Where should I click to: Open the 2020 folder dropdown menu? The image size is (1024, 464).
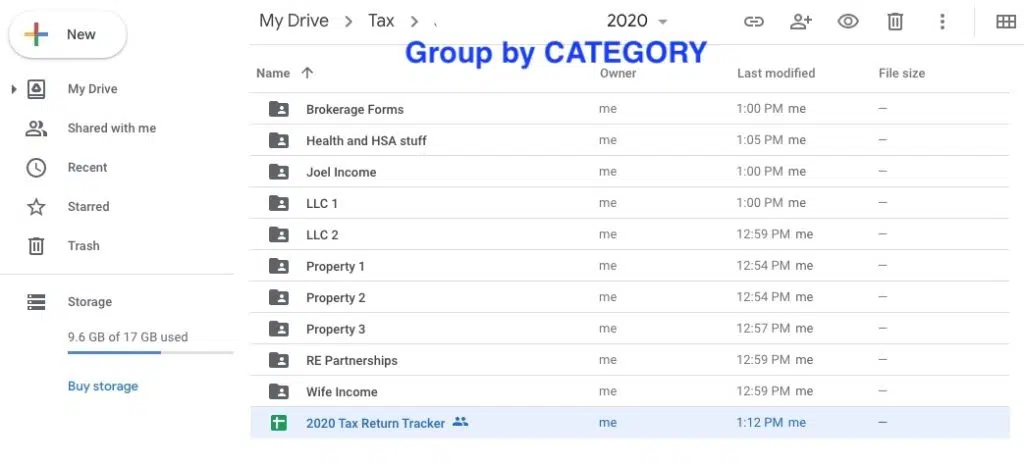[x=663, y=22]
